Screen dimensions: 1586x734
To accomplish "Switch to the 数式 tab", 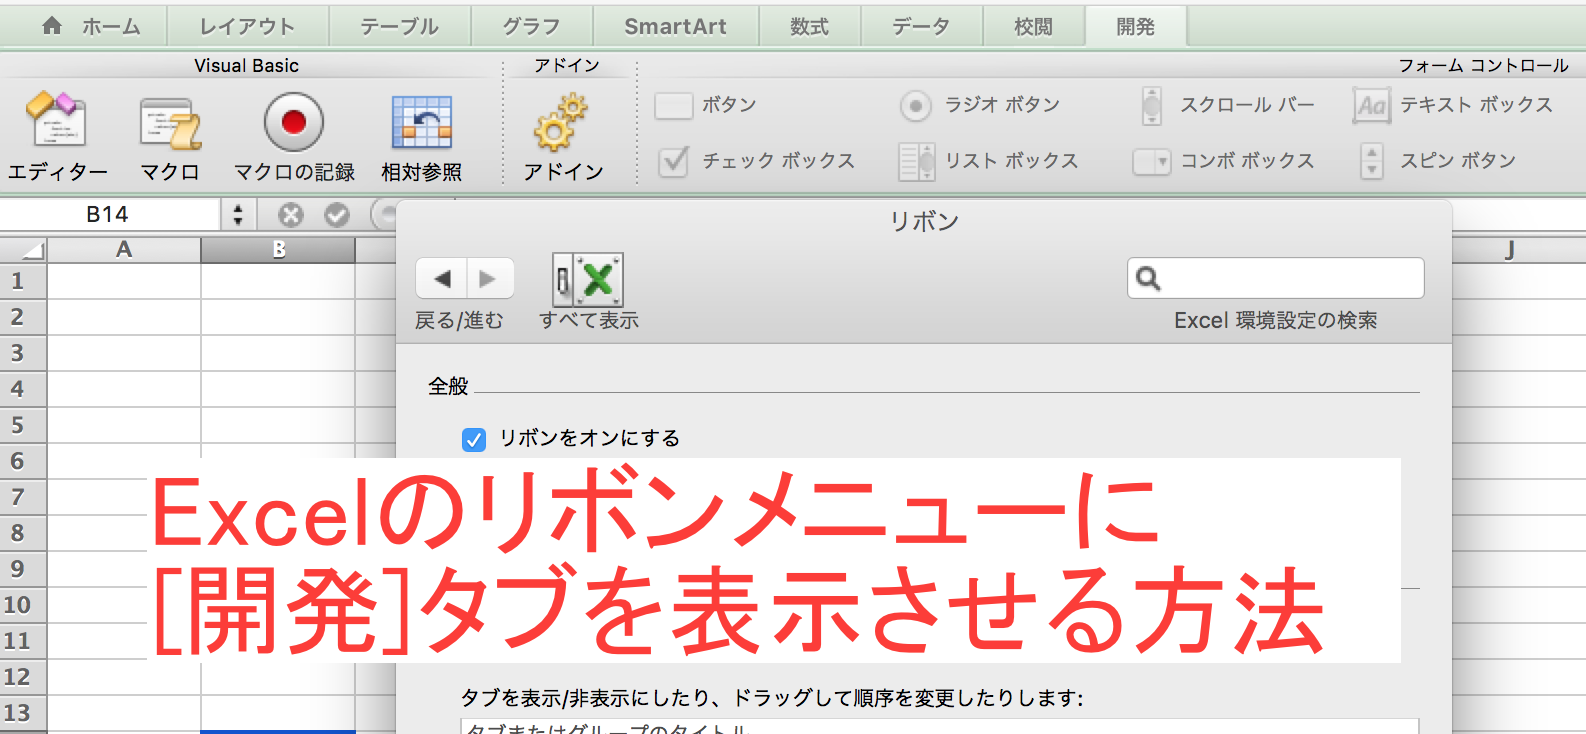I will 809,27.
